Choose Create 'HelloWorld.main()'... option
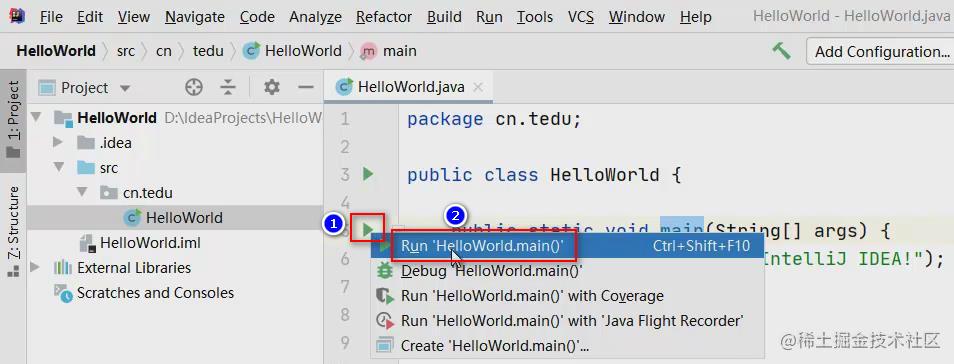This screenshot has width=954, height=364. pos(567,346)
